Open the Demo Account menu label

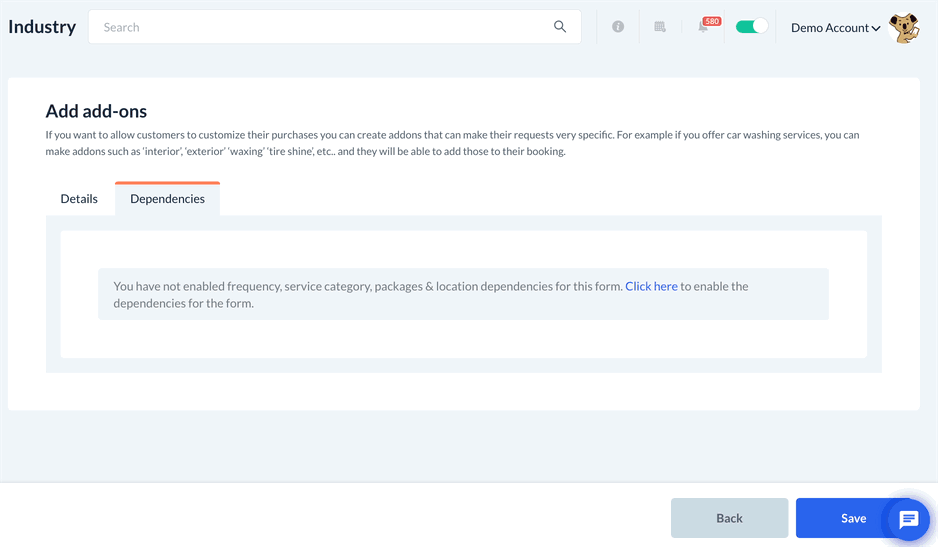click(x=829, y=28)
